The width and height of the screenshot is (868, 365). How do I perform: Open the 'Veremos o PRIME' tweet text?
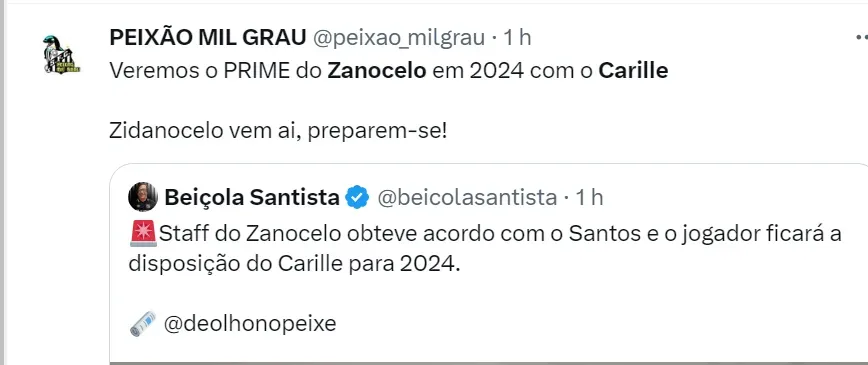(x=389, y=71)
